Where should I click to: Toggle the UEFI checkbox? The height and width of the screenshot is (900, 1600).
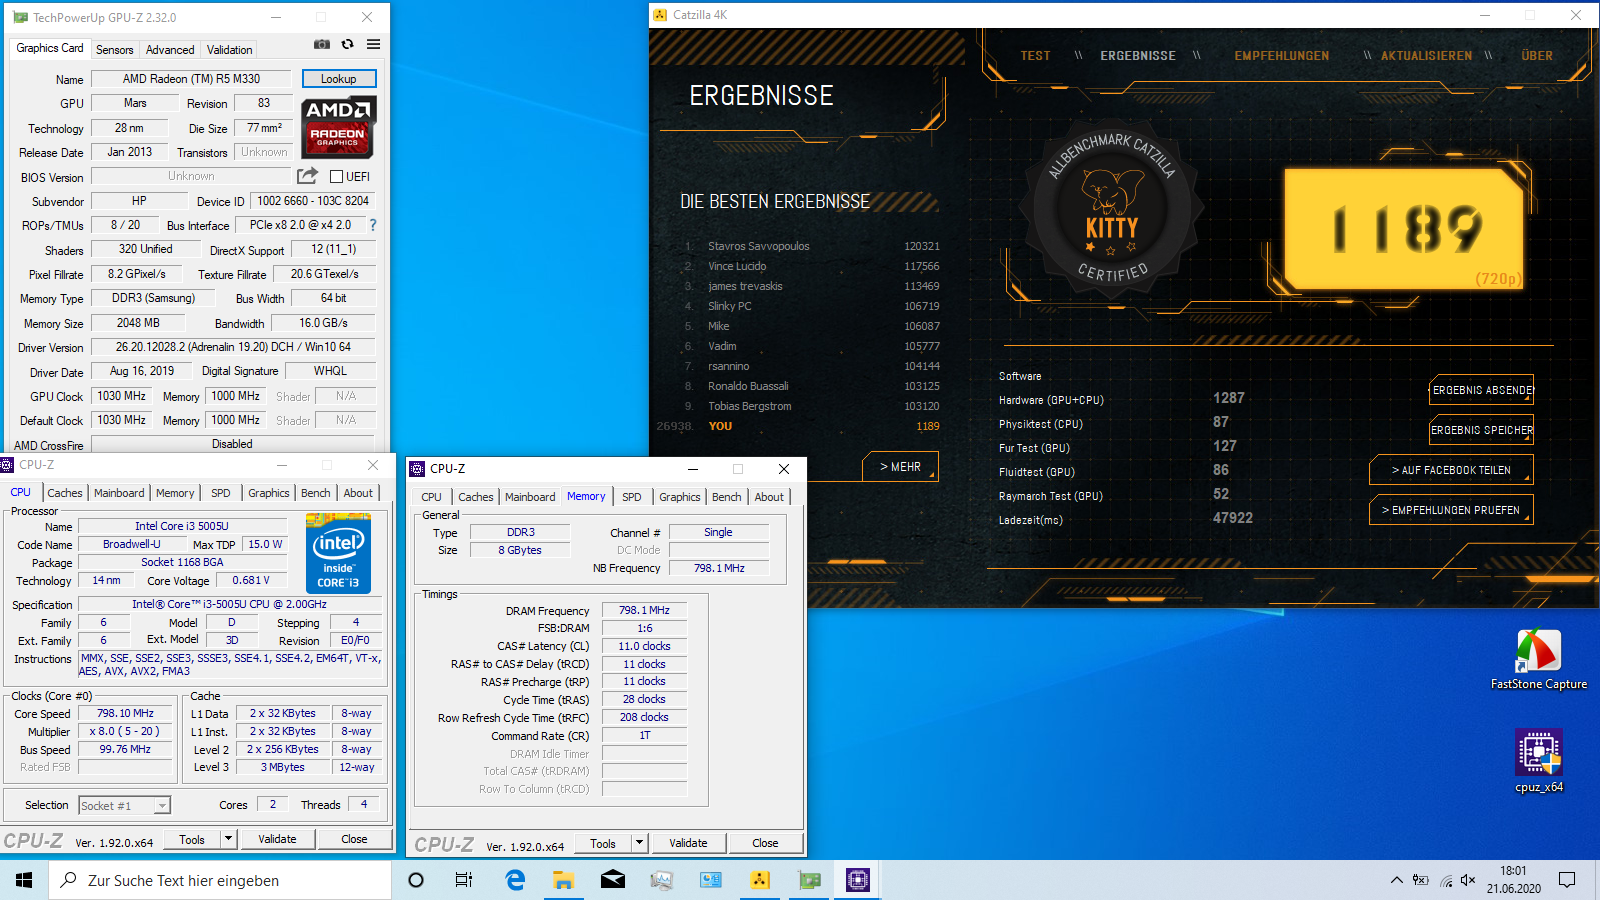[337, 177]
